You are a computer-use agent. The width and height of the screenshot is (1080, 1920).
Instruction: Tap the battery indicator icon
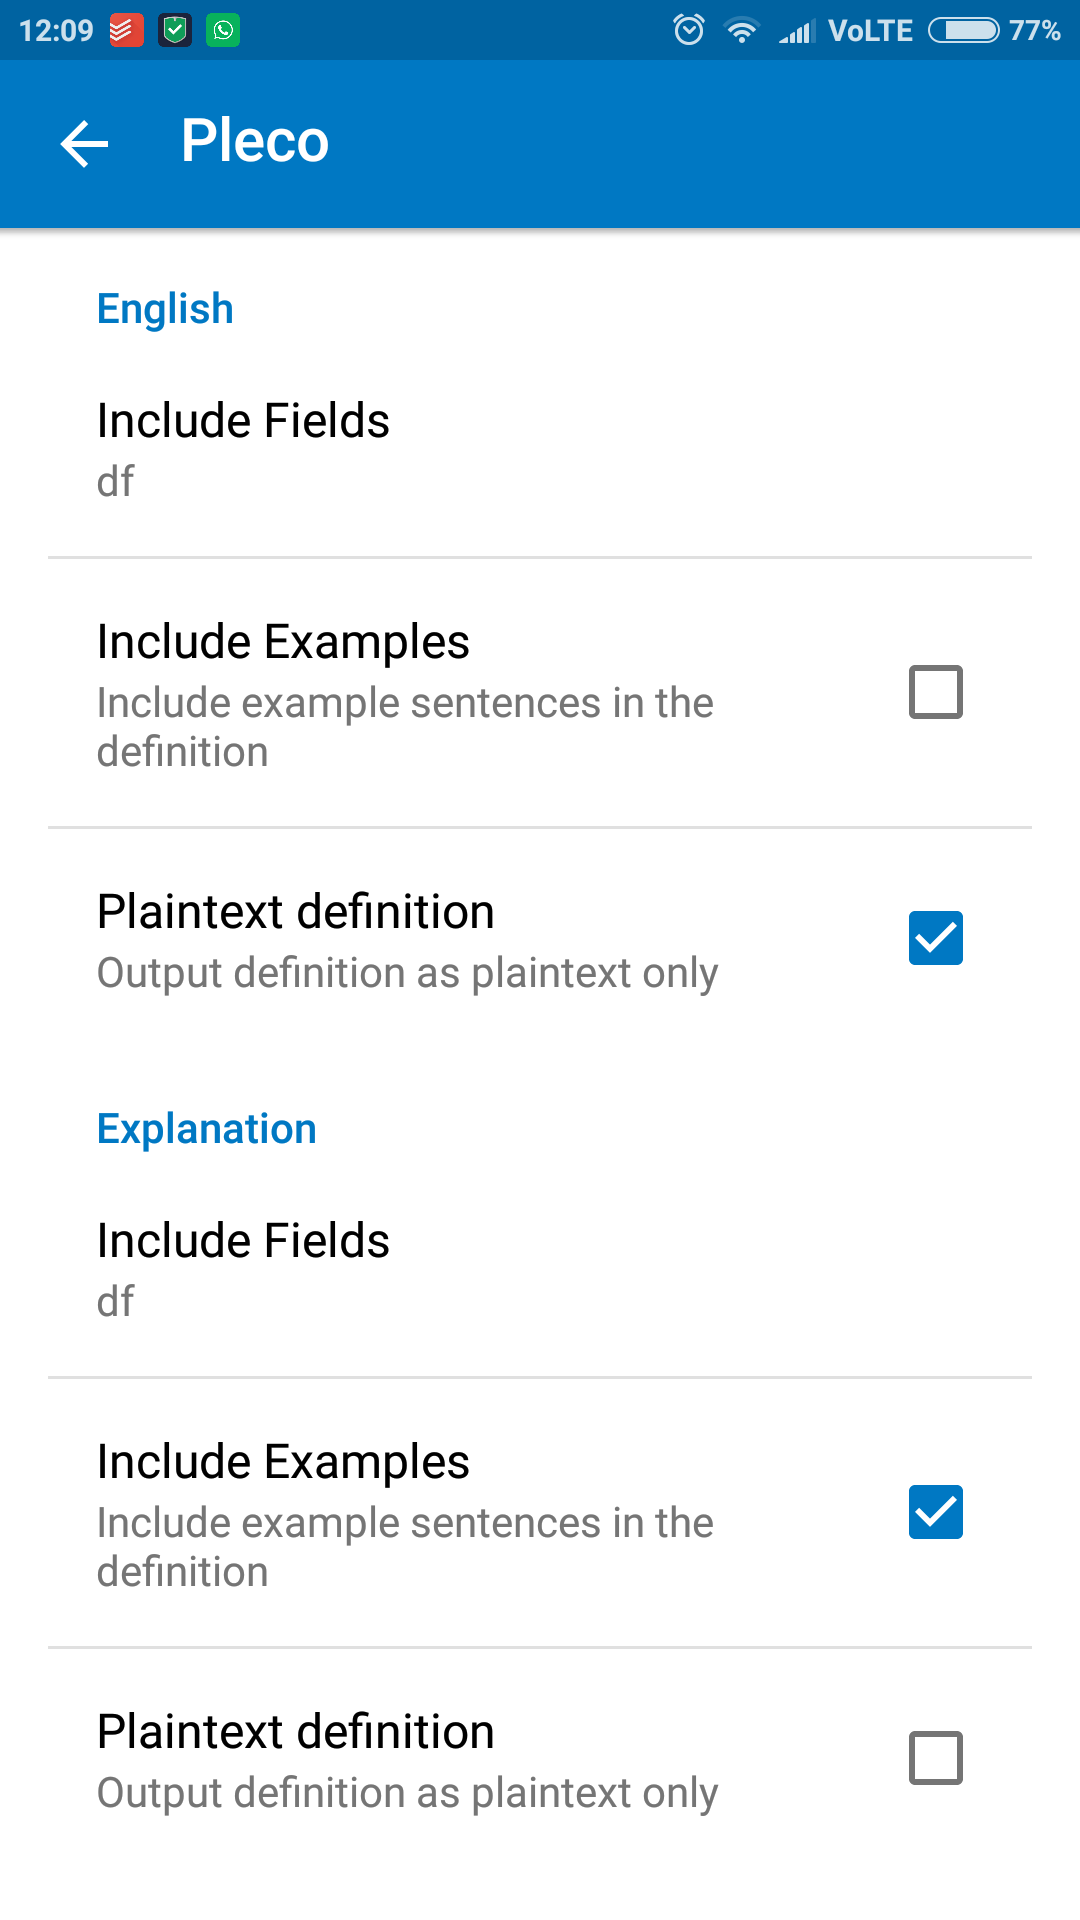click(x=963, y=31)
